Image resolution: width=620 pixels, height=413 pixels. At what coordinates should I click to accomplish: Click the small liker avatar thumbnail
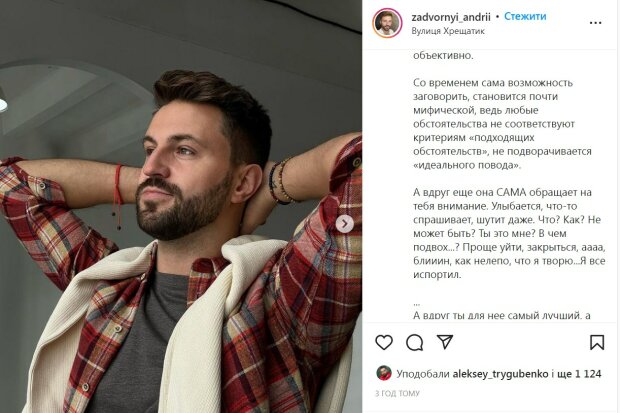point(384,373)
